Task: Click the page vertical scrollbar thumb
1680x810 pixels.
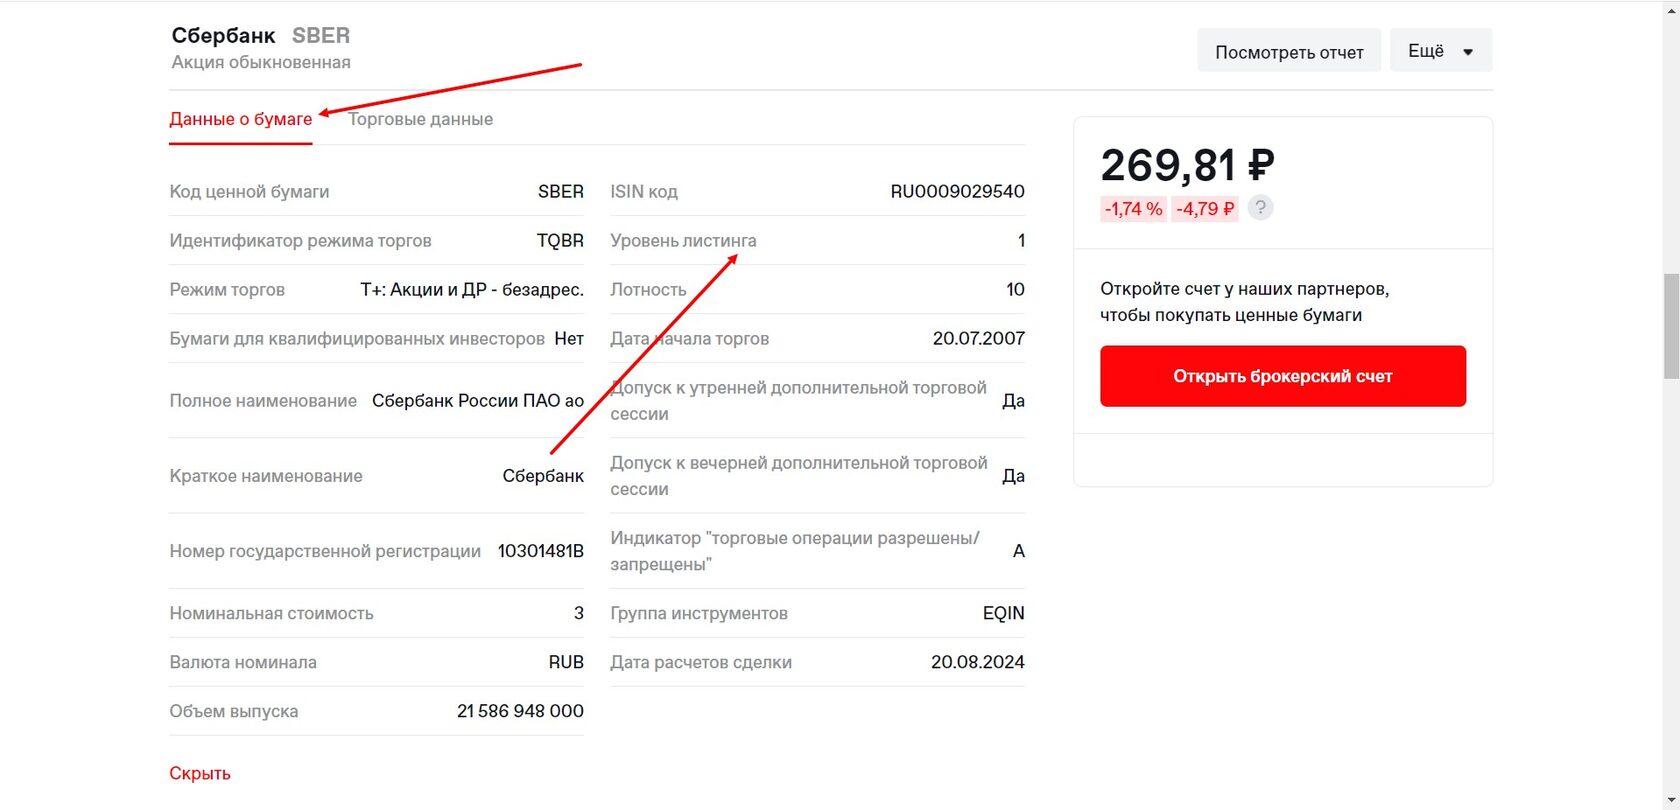Action: [x=1671, y=327]
